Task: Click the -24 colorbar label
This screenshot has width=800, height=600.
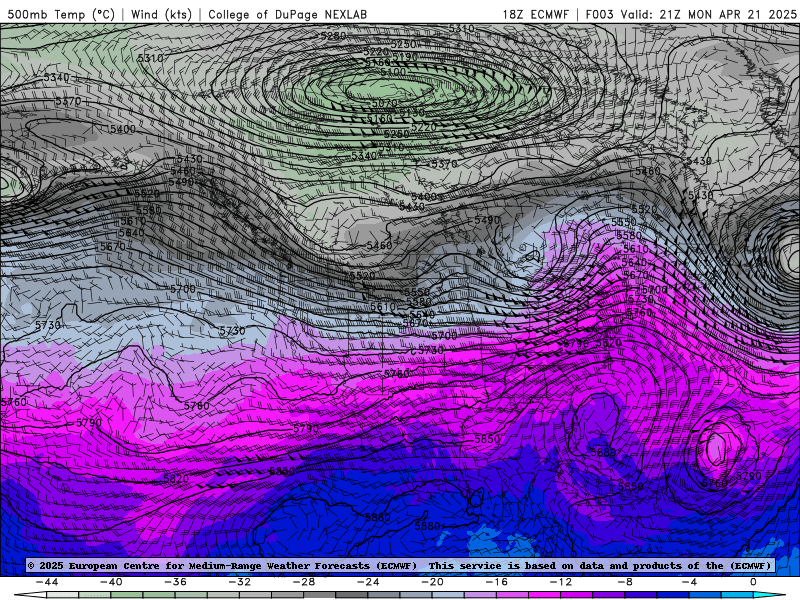Action: point(368,582)
